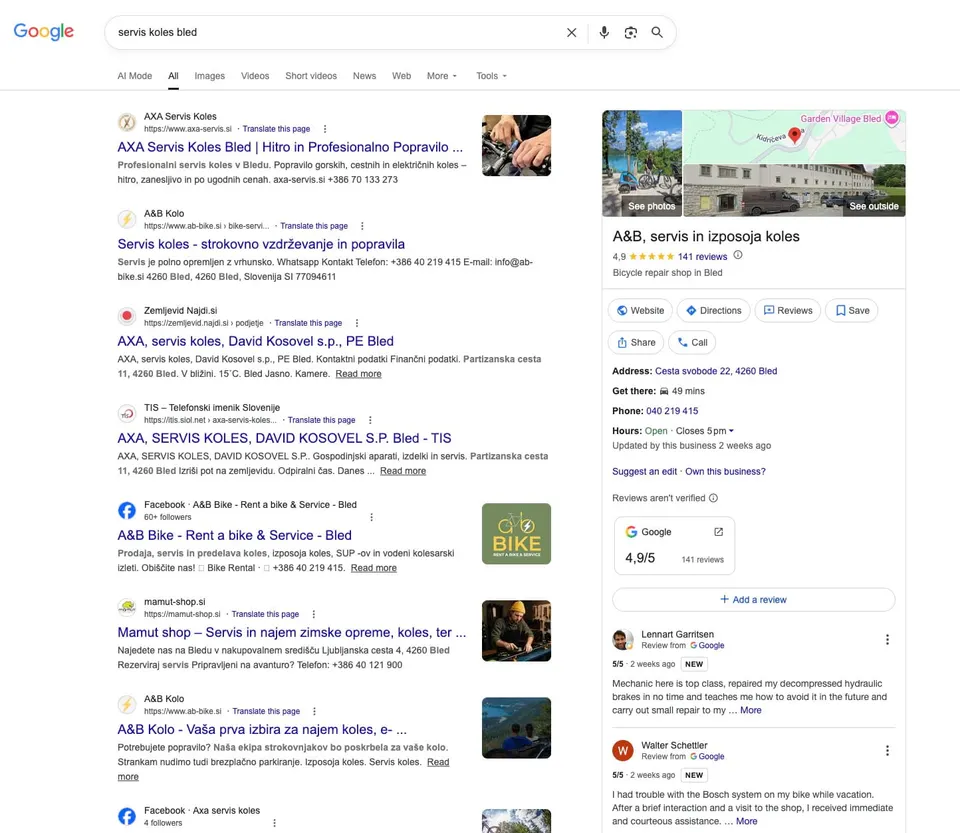The image size is (960, 833).
Task: Focus the search field with servis koles bled
Action: [337, 32]
